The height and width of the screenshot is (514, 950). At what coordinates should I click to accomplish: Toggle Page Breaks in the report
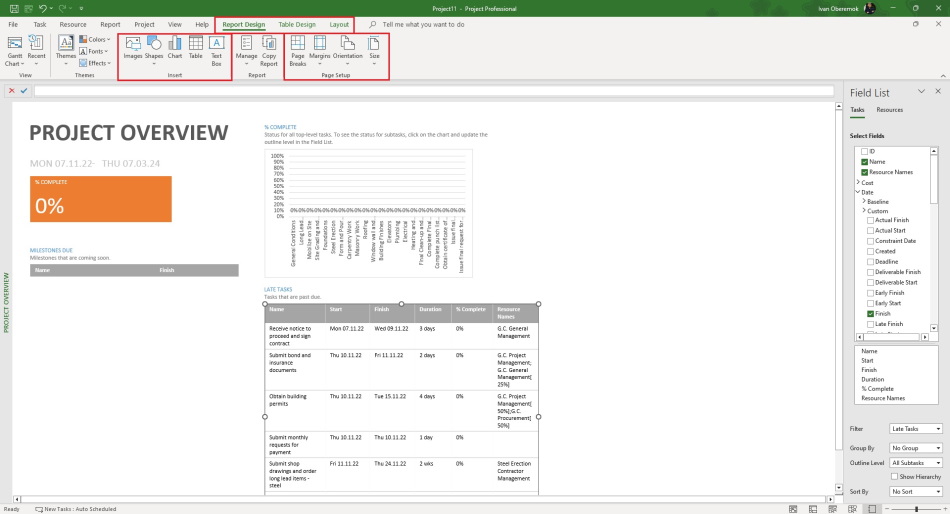click(297, 52)
